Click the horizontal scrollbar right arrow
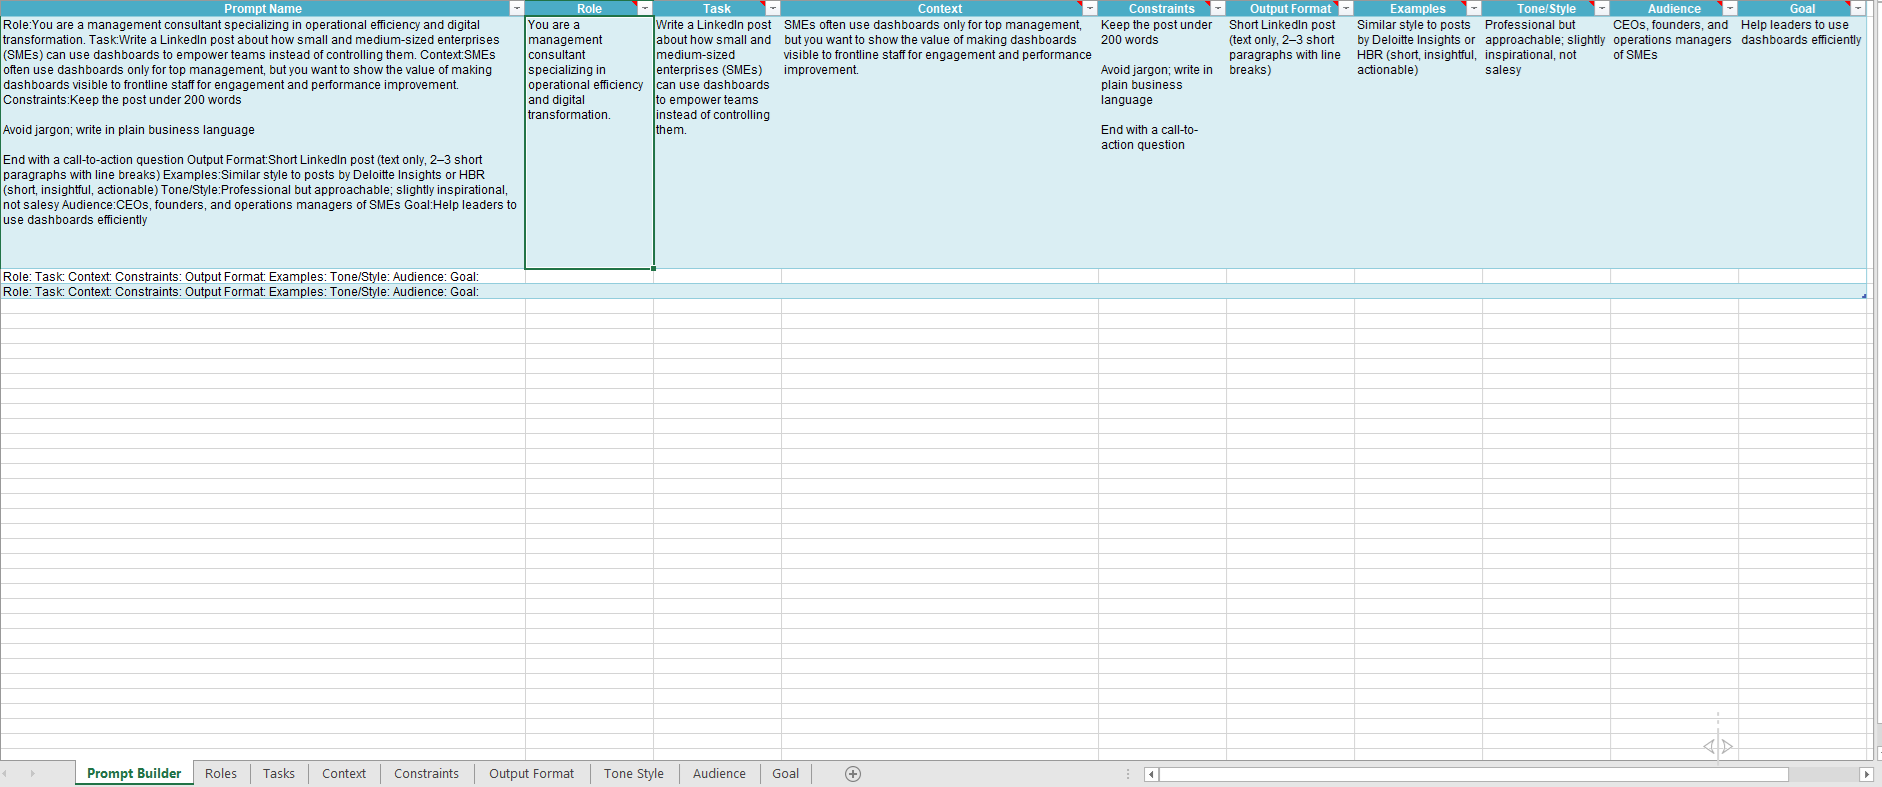This screenshot has width=1882, height=787. (1866, 774)
